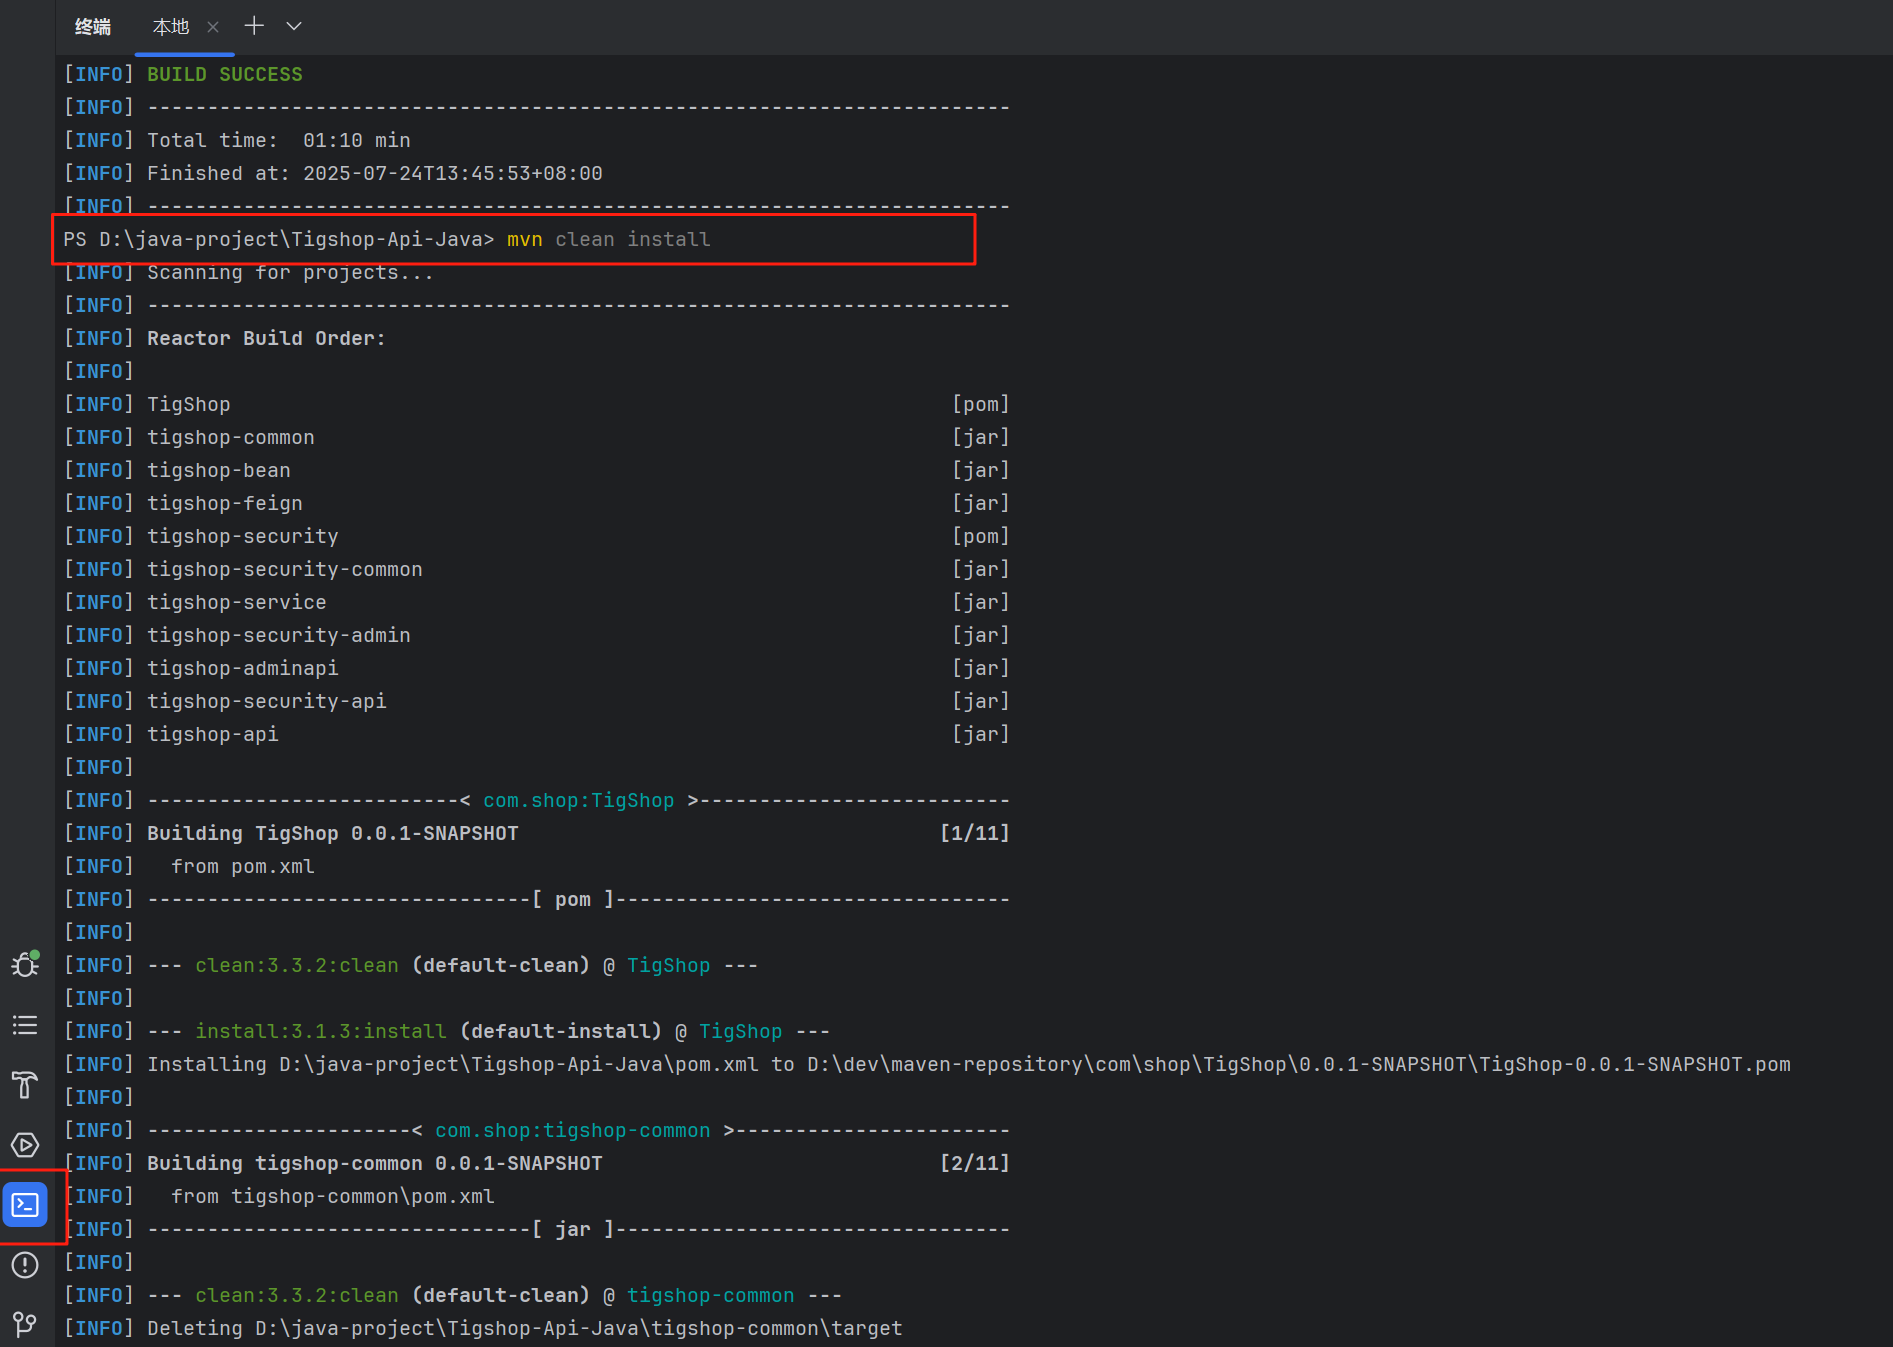Image resolution: width=1893 pixels, height=1347 pixels.
Task: Click install:3.1.3:install plugin text
Action: (321, 1031)
